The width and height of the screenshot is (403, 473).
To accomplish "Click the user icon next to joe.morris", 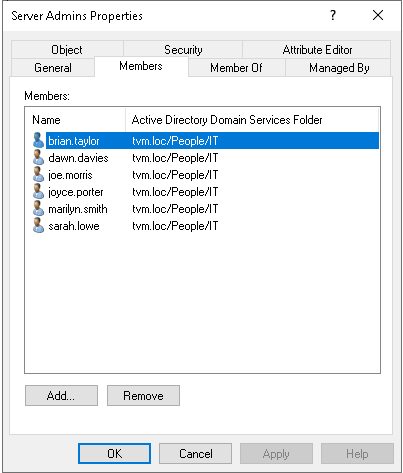I will (x=38, y=174).
